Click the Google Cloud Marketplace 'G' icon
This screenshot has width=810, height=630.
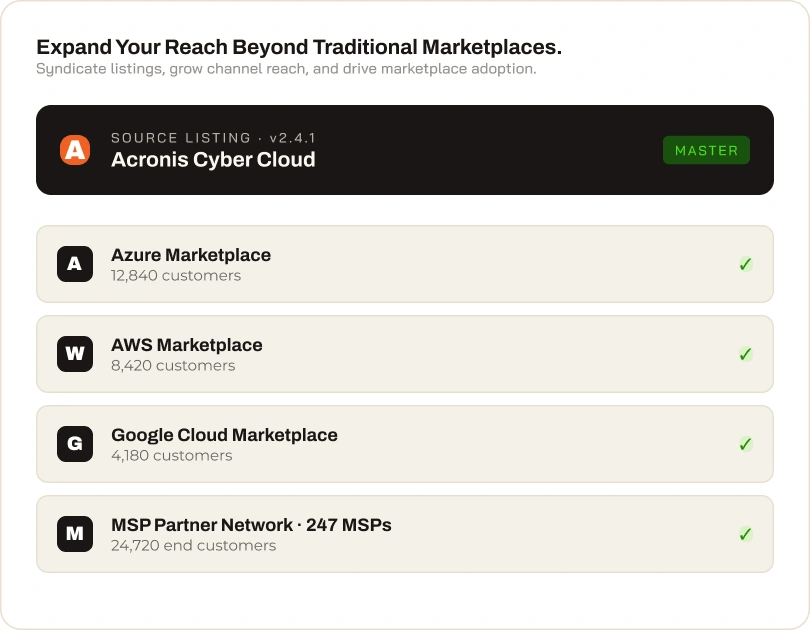75,444
